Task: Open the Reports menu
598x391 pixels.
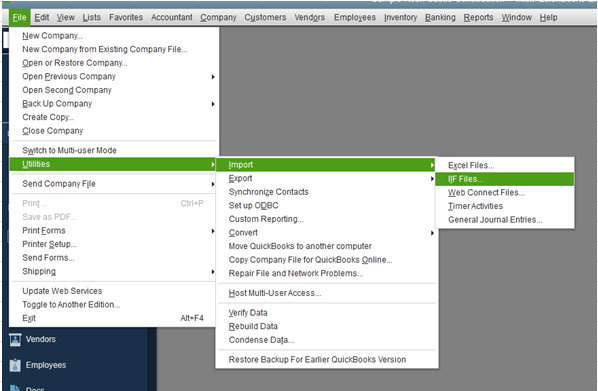Action: point(478,18)
